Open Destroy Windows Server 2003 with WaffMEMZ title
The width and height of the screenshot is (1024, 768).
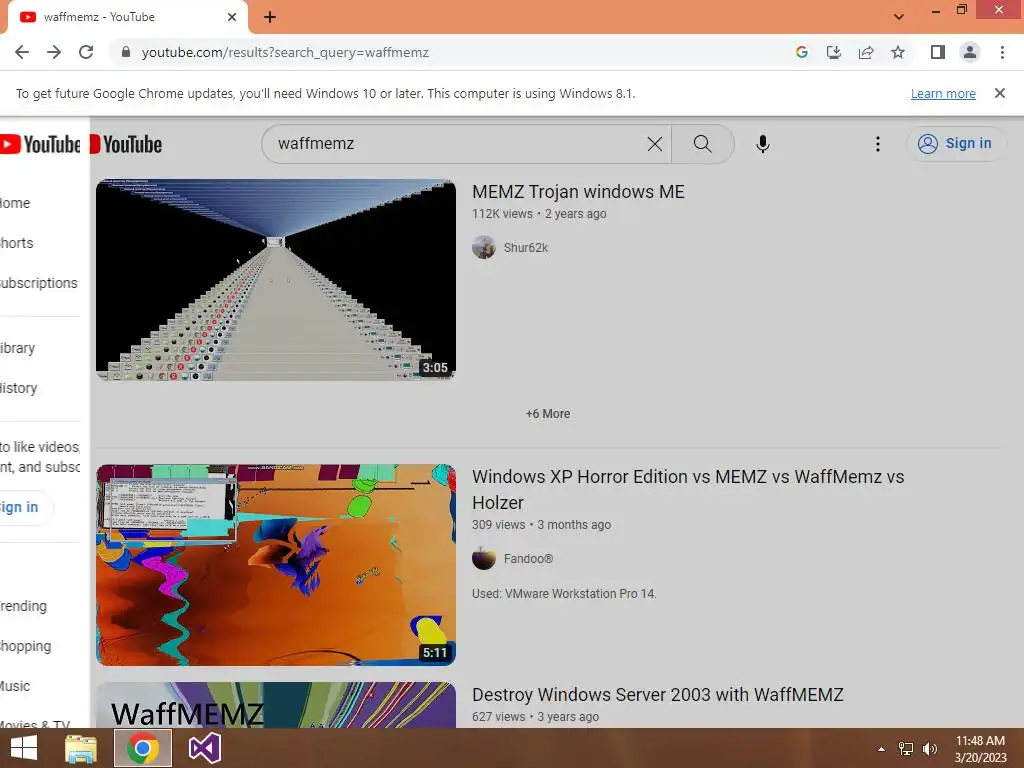click(658, 695)
